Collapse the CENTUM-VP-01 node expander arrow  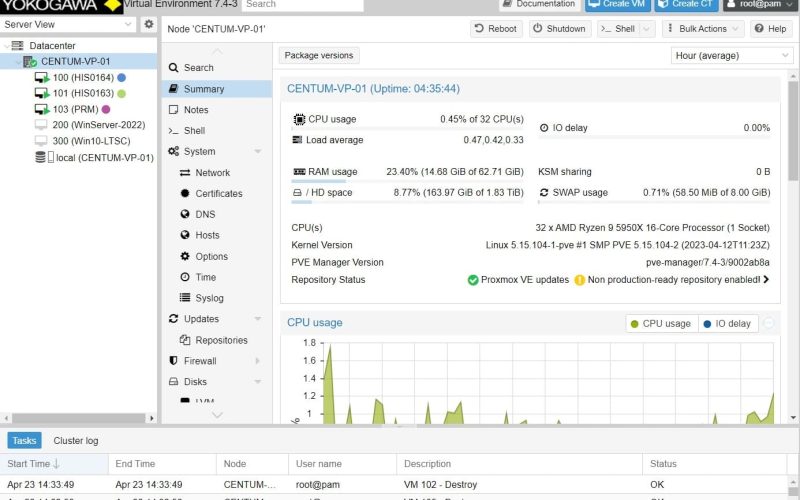pos(18,62)
